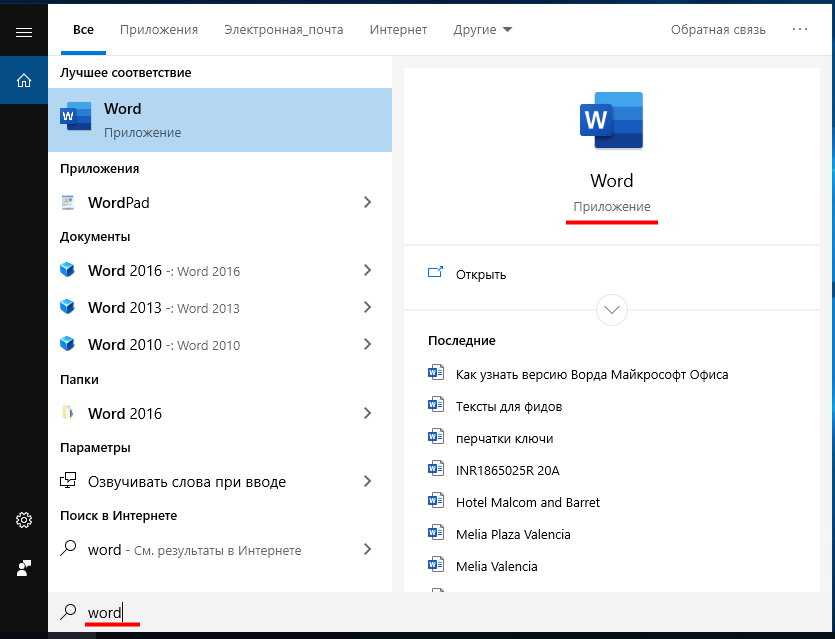The height and width of the screenshot is (639, 835).
Task: Open recent file 'Как узнать версию Ворда Майкрософт Офиса'
Action: pos(592,375)
